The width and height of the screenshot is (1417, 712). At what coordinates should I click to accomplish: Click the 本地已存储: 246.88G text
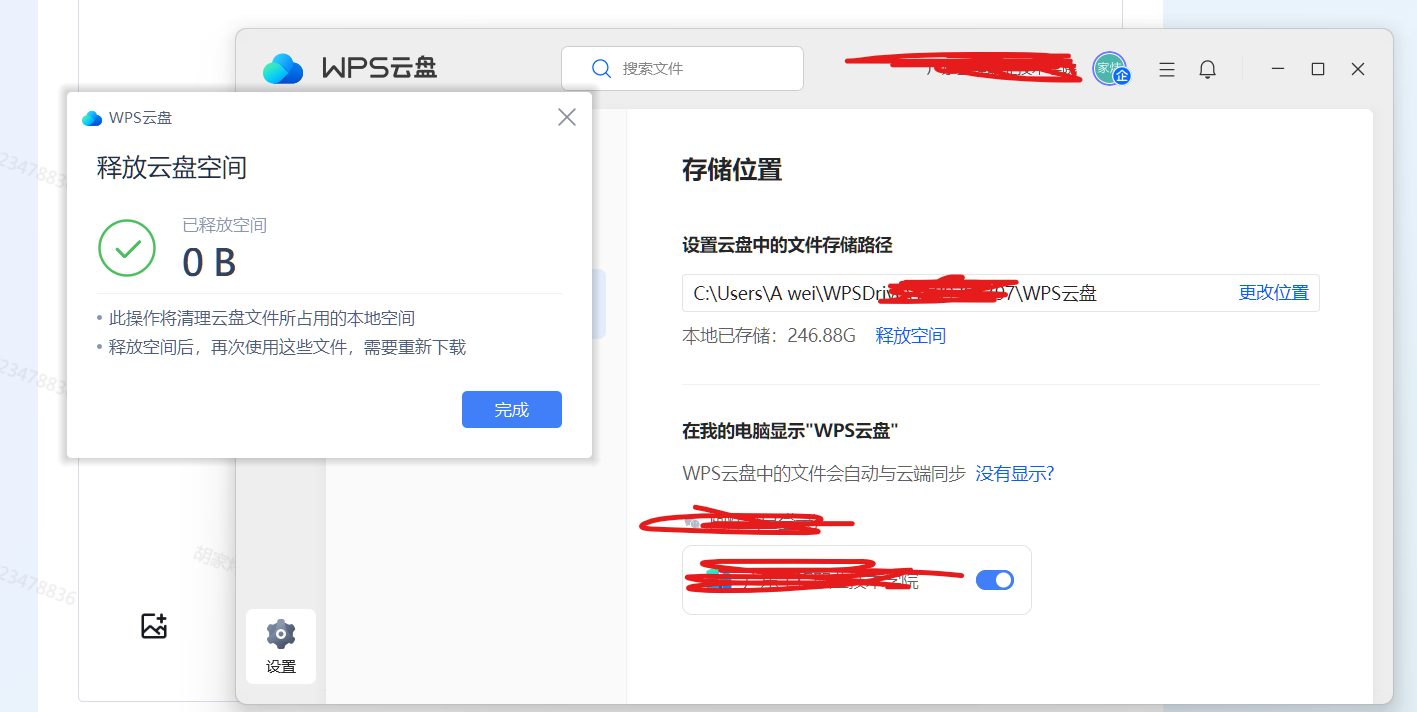[x=769, y=336]
